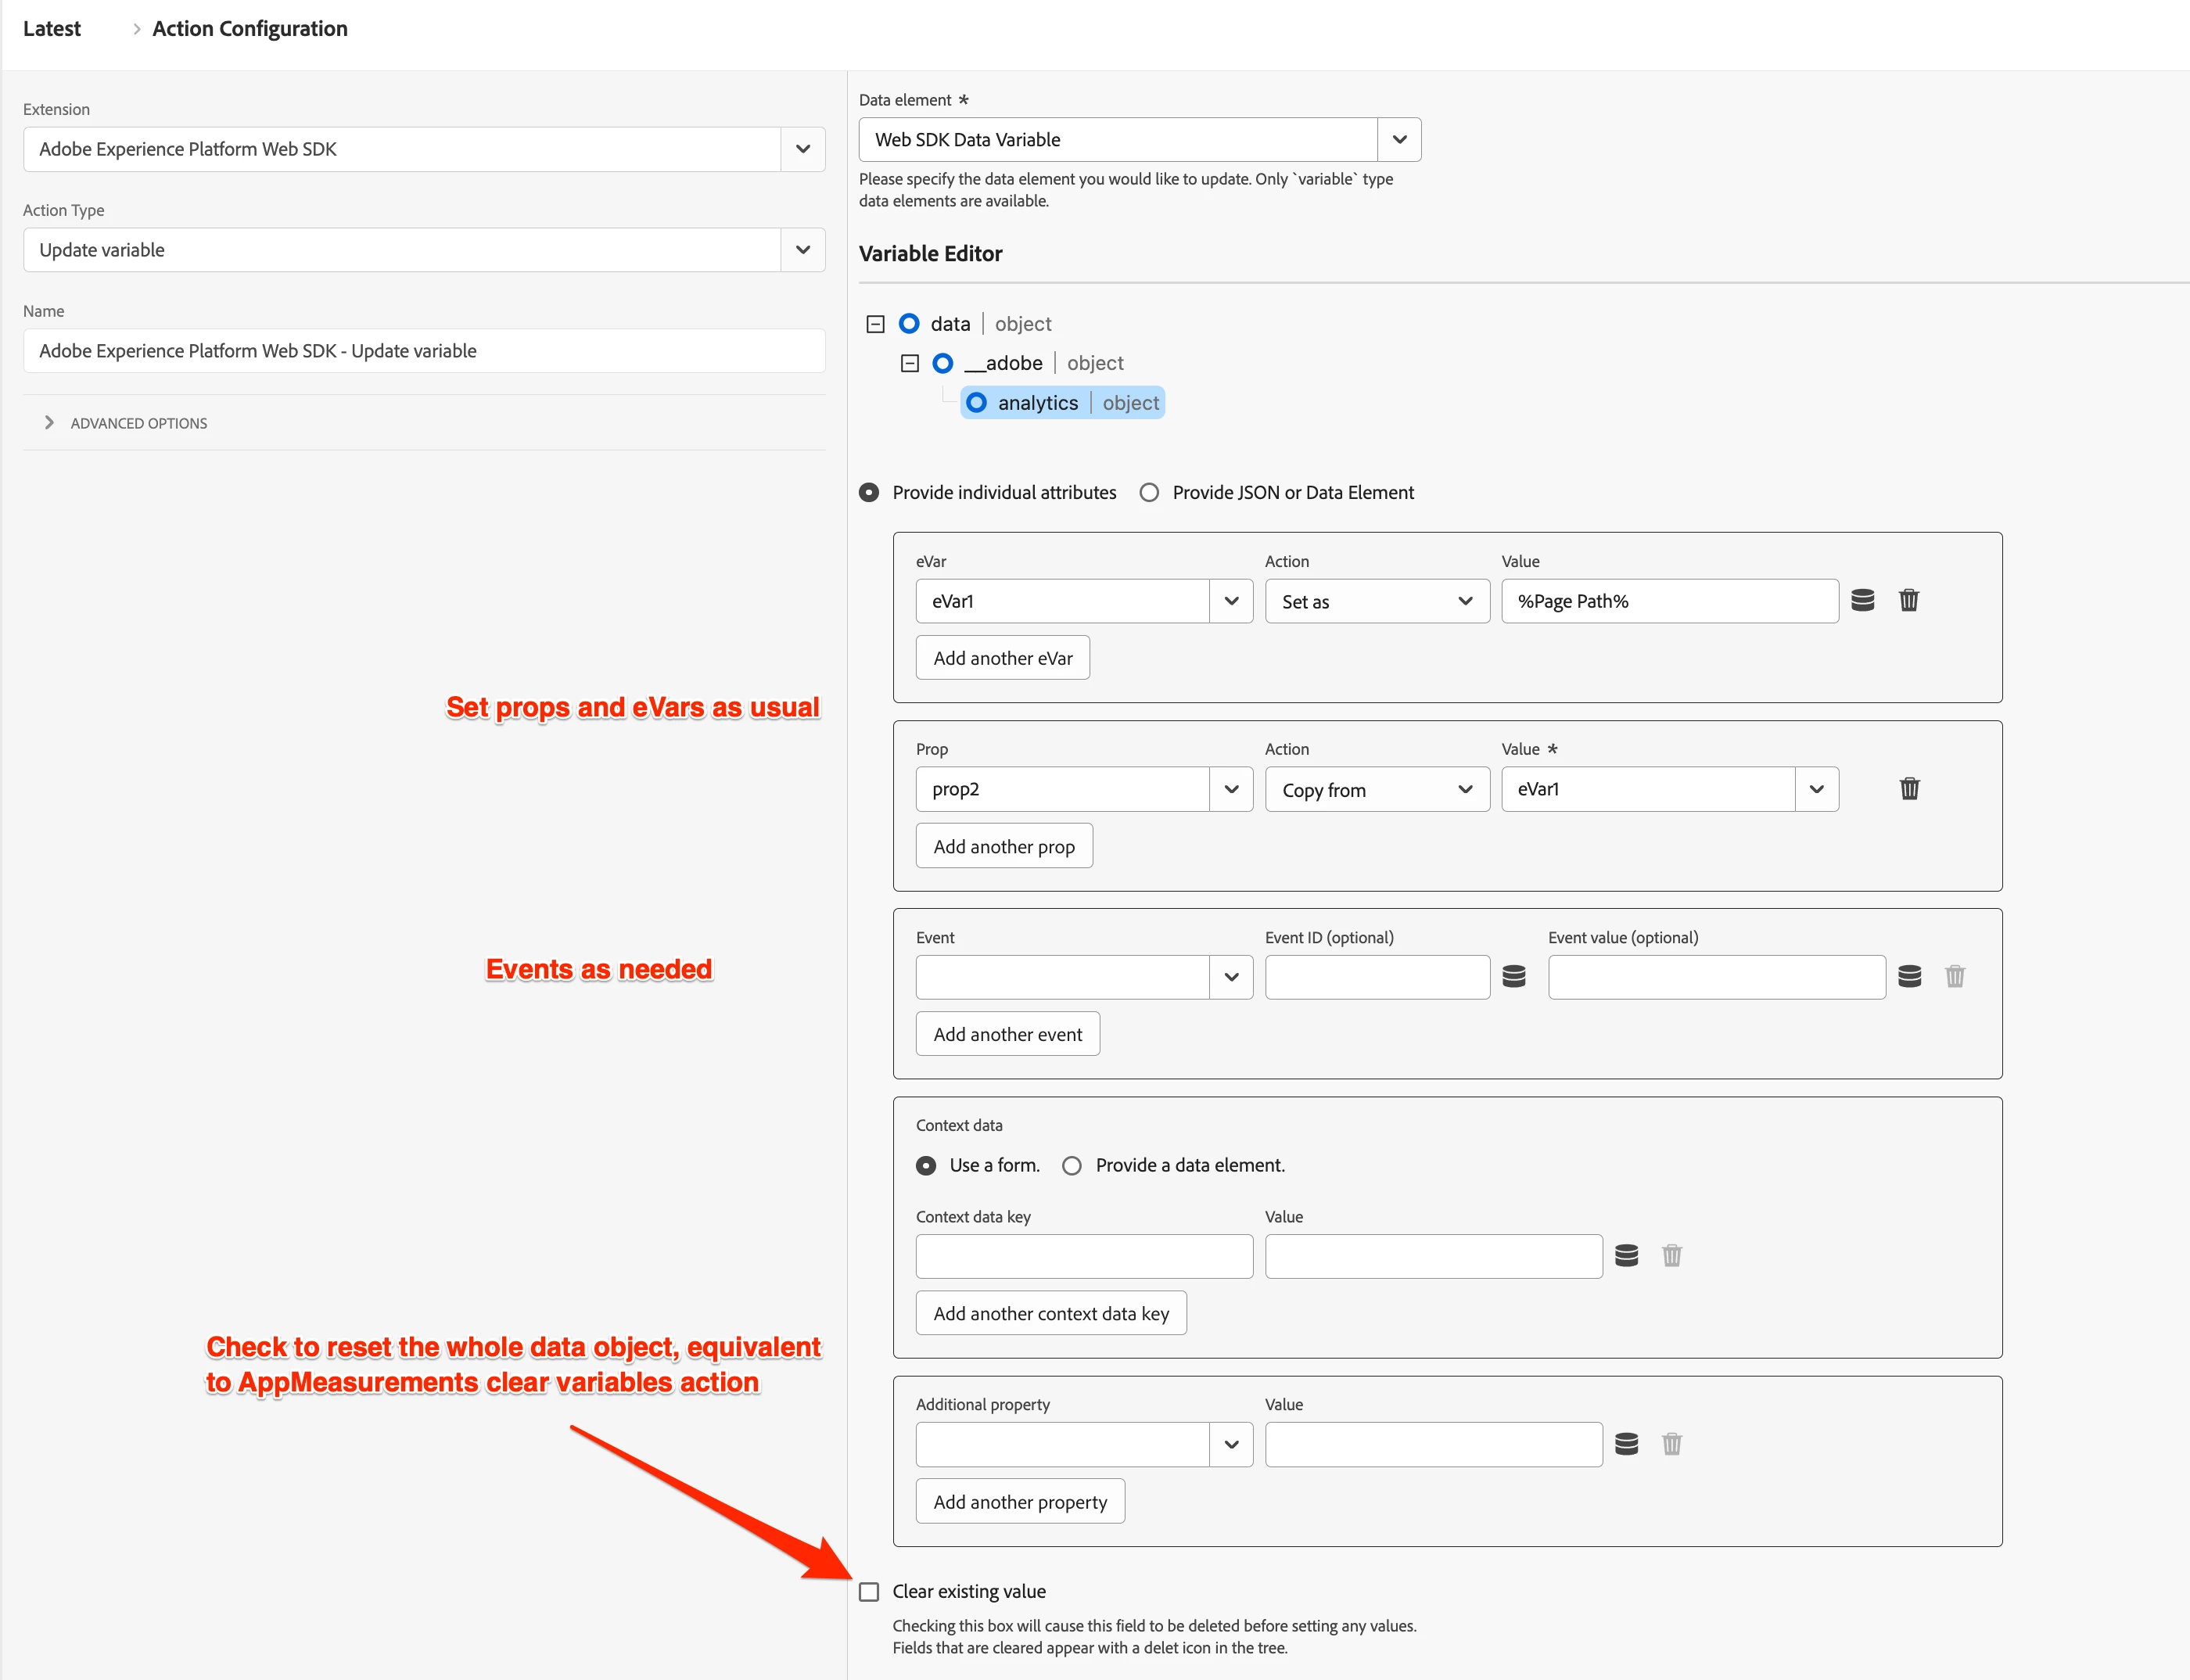Click Add another context data key button
Image resolution: width=2190 pixels, height=1680 pixels.
[x=1050, y=1314]
